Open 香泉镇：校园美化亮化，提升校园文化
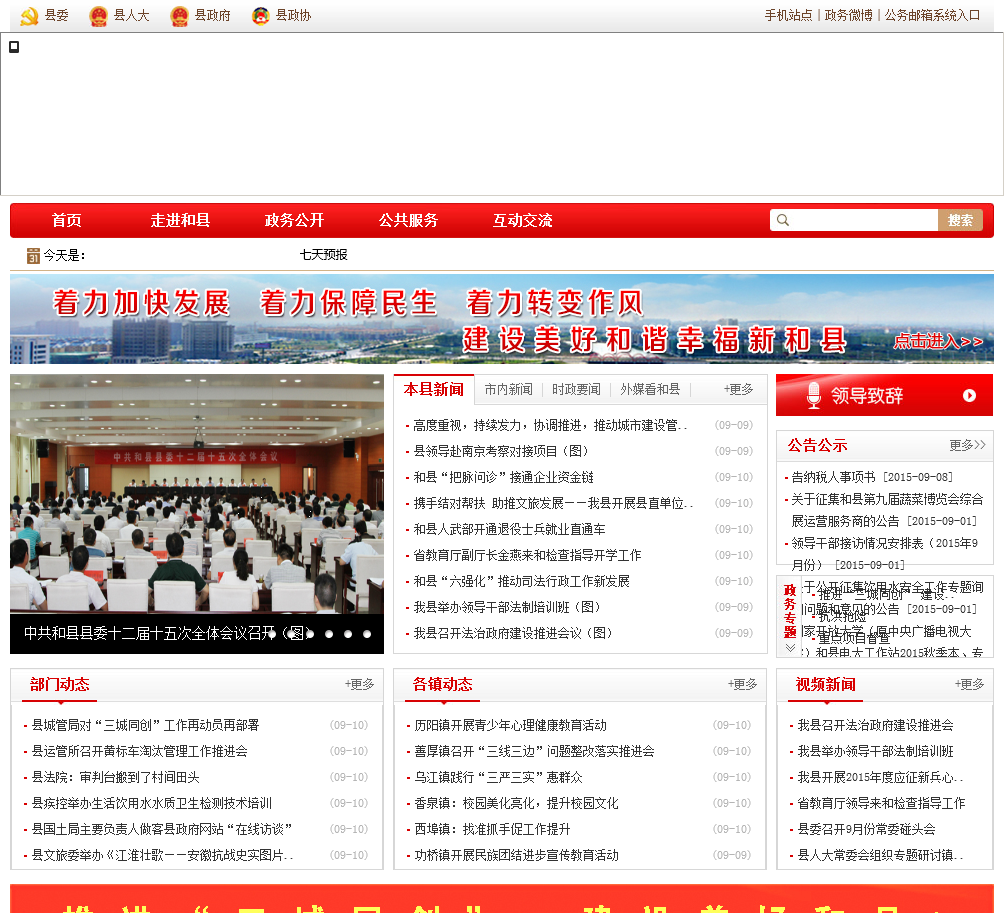This screenshot has height=913, width=1004. (516, 803)
